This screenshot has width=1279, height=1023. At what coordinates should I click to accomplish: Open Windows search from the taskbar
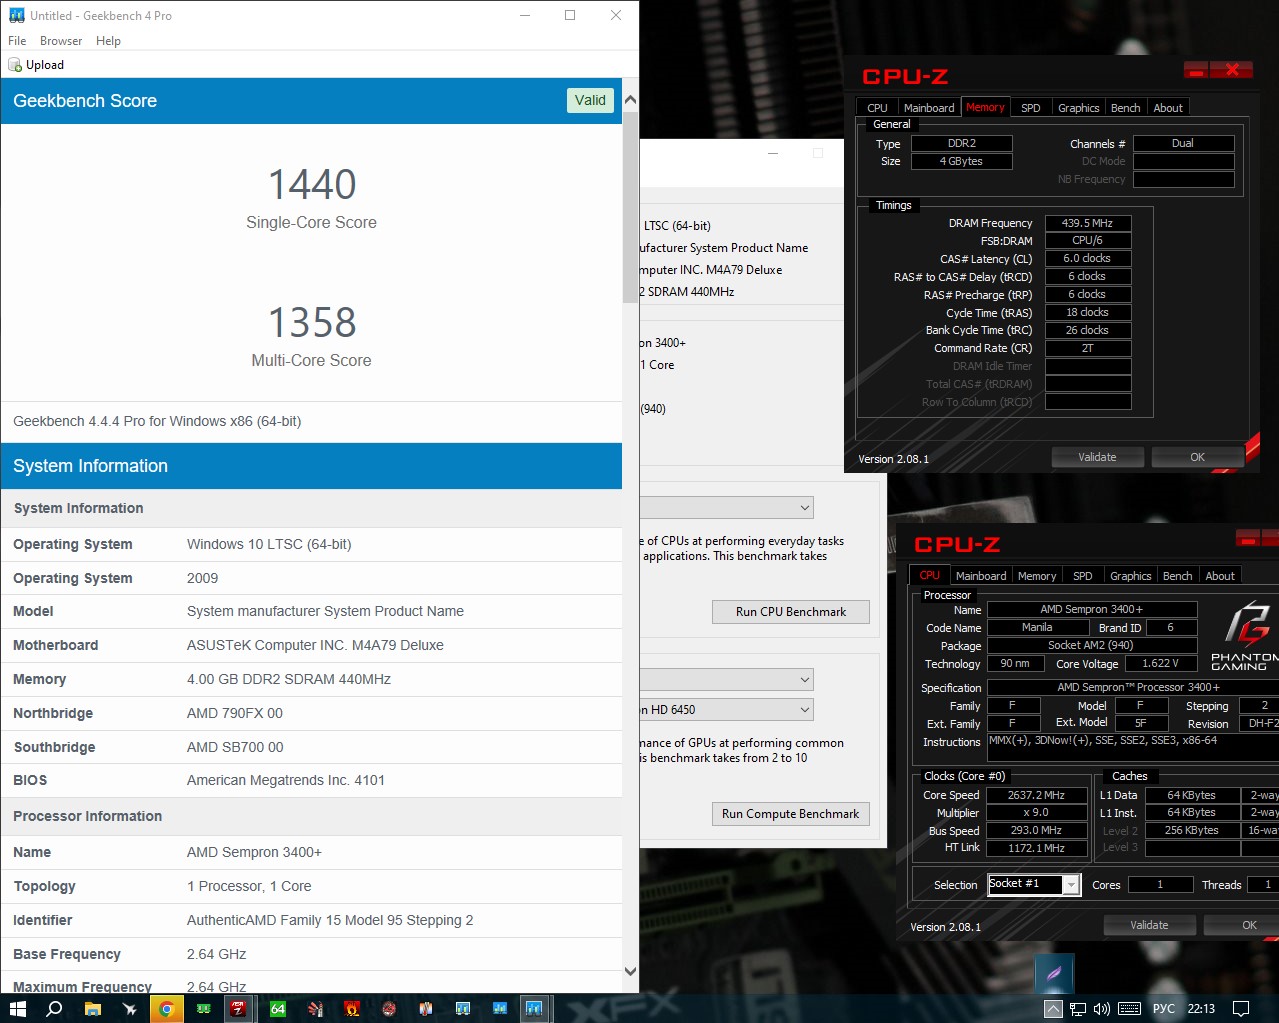(54, 1008)
